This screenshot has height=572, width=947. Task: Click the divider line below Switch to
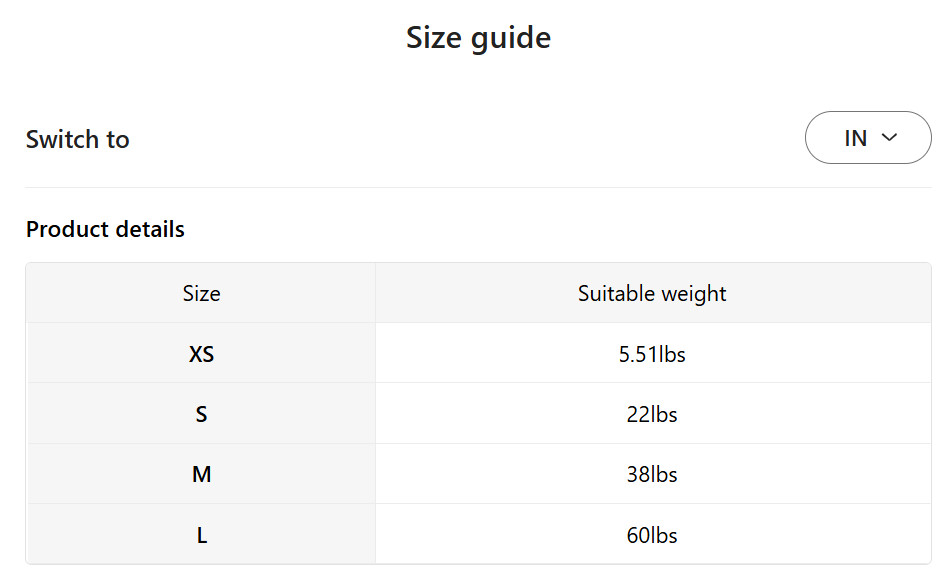(478, 187)
